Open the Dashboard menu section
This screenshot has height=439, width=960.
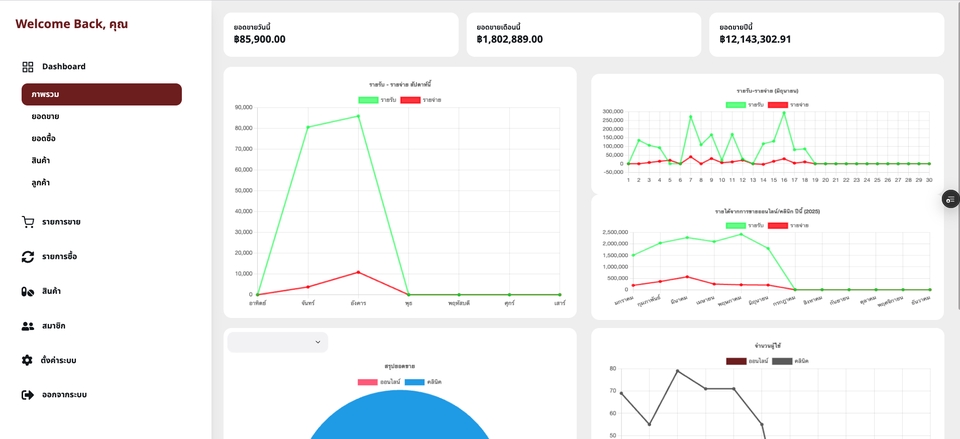[64, 67]
